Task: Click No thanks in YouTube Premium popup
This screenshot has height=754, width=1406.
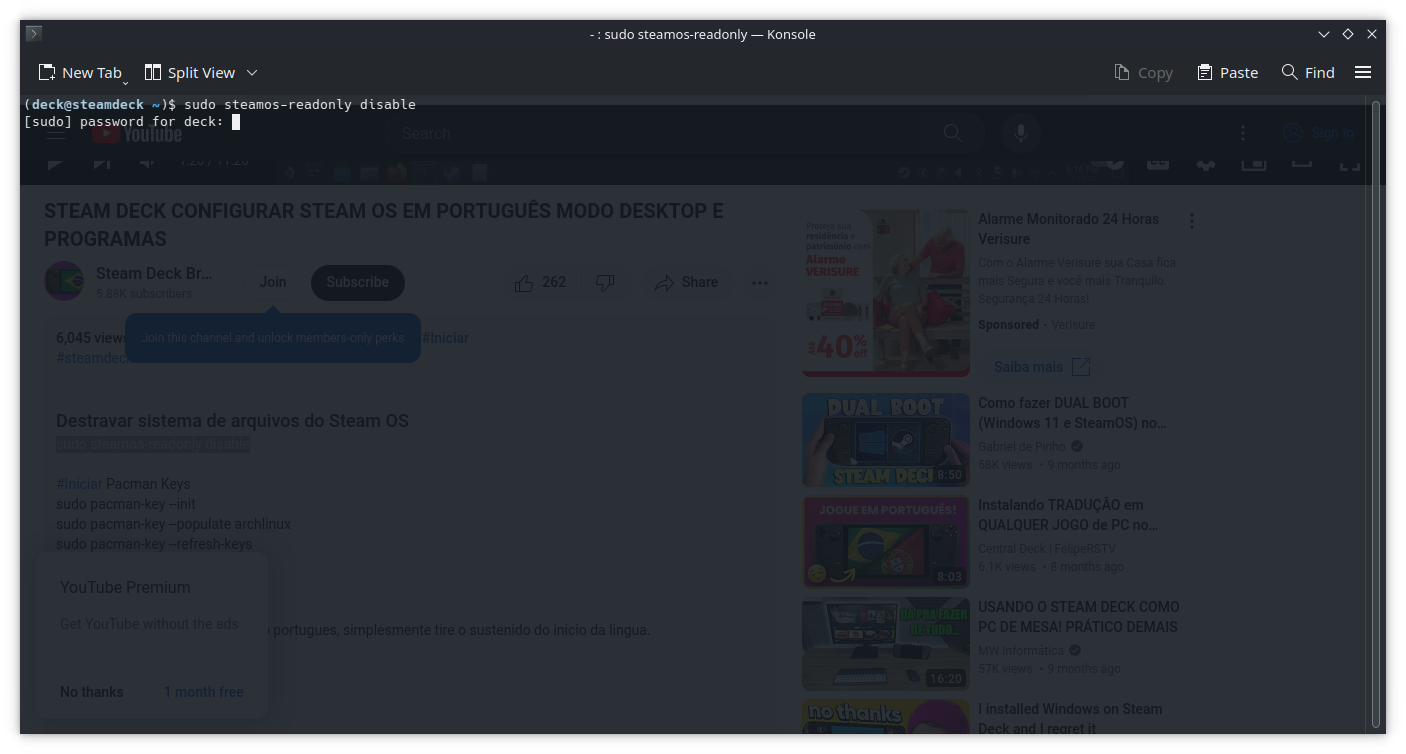Action: click(x=92, y=692)
